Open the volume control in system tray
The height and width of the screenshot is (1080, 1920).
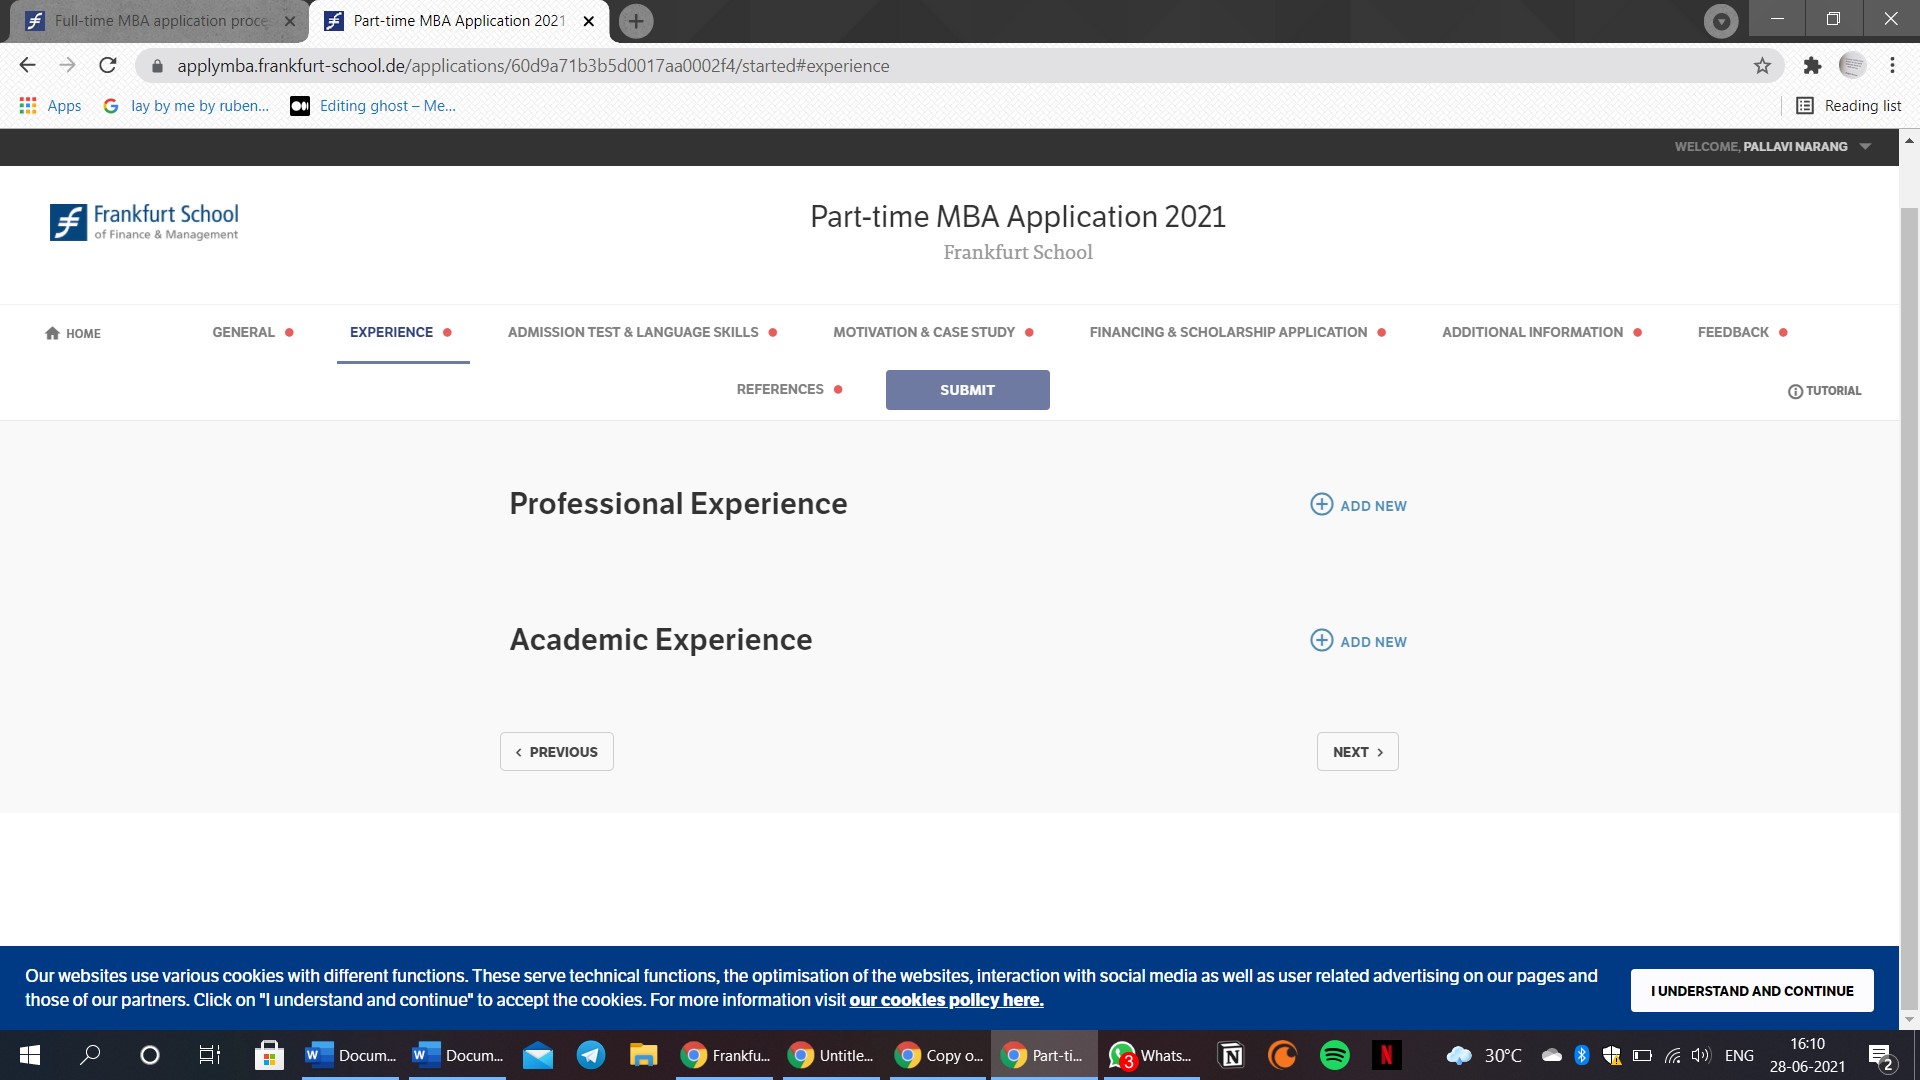click(1702, 1055)
